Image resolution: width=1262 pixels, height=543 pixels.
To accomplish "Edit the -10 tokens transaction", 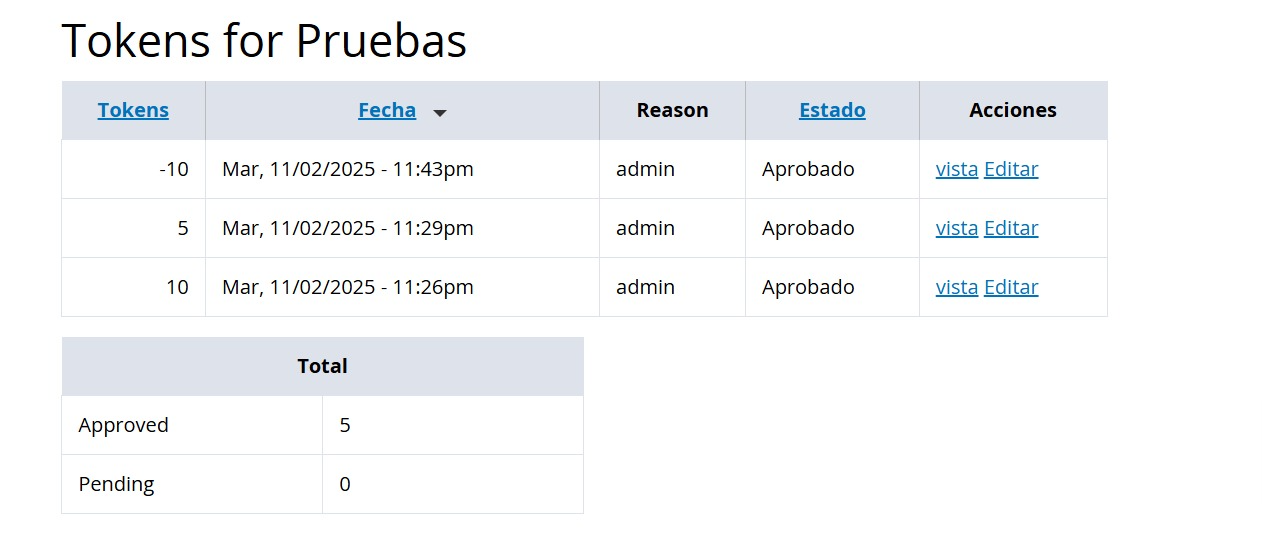I will pyautogui.click(x=1011, y=170).
